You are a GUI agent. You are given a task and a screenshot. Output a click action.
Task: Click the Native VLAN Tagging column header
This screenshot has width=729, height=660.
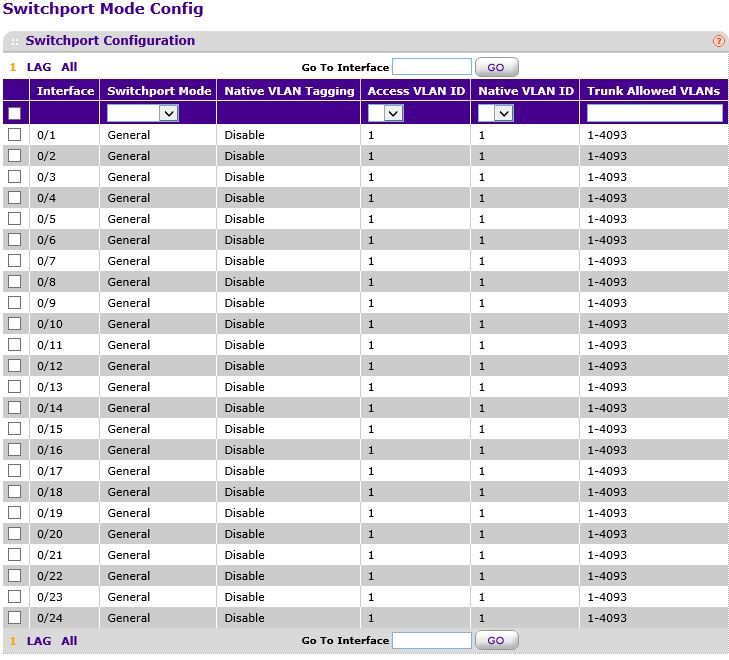pyautogui.click(x=289, y=91)
